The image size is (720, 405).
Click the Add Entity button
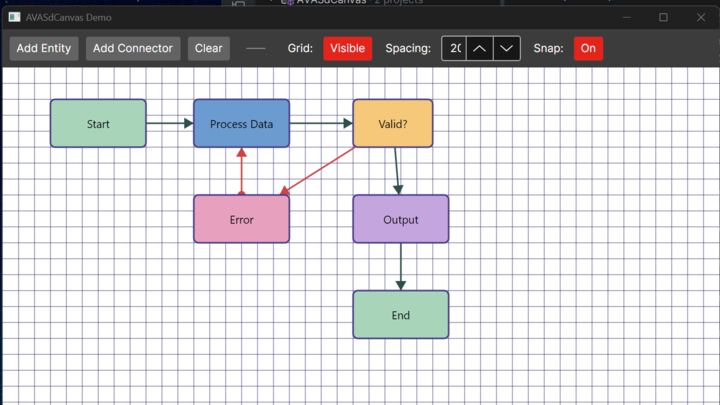point(44,48)
